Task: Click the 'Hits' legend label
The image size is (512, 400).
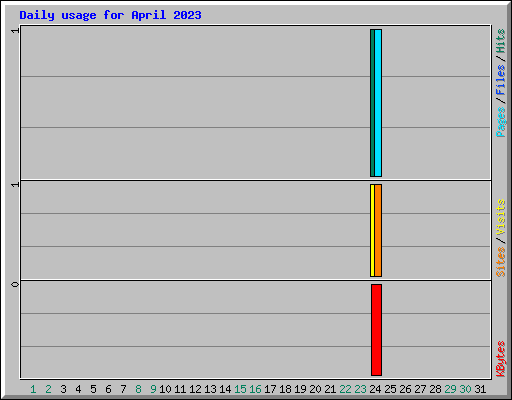Action: pyautogui.click(x=501, y=41)
